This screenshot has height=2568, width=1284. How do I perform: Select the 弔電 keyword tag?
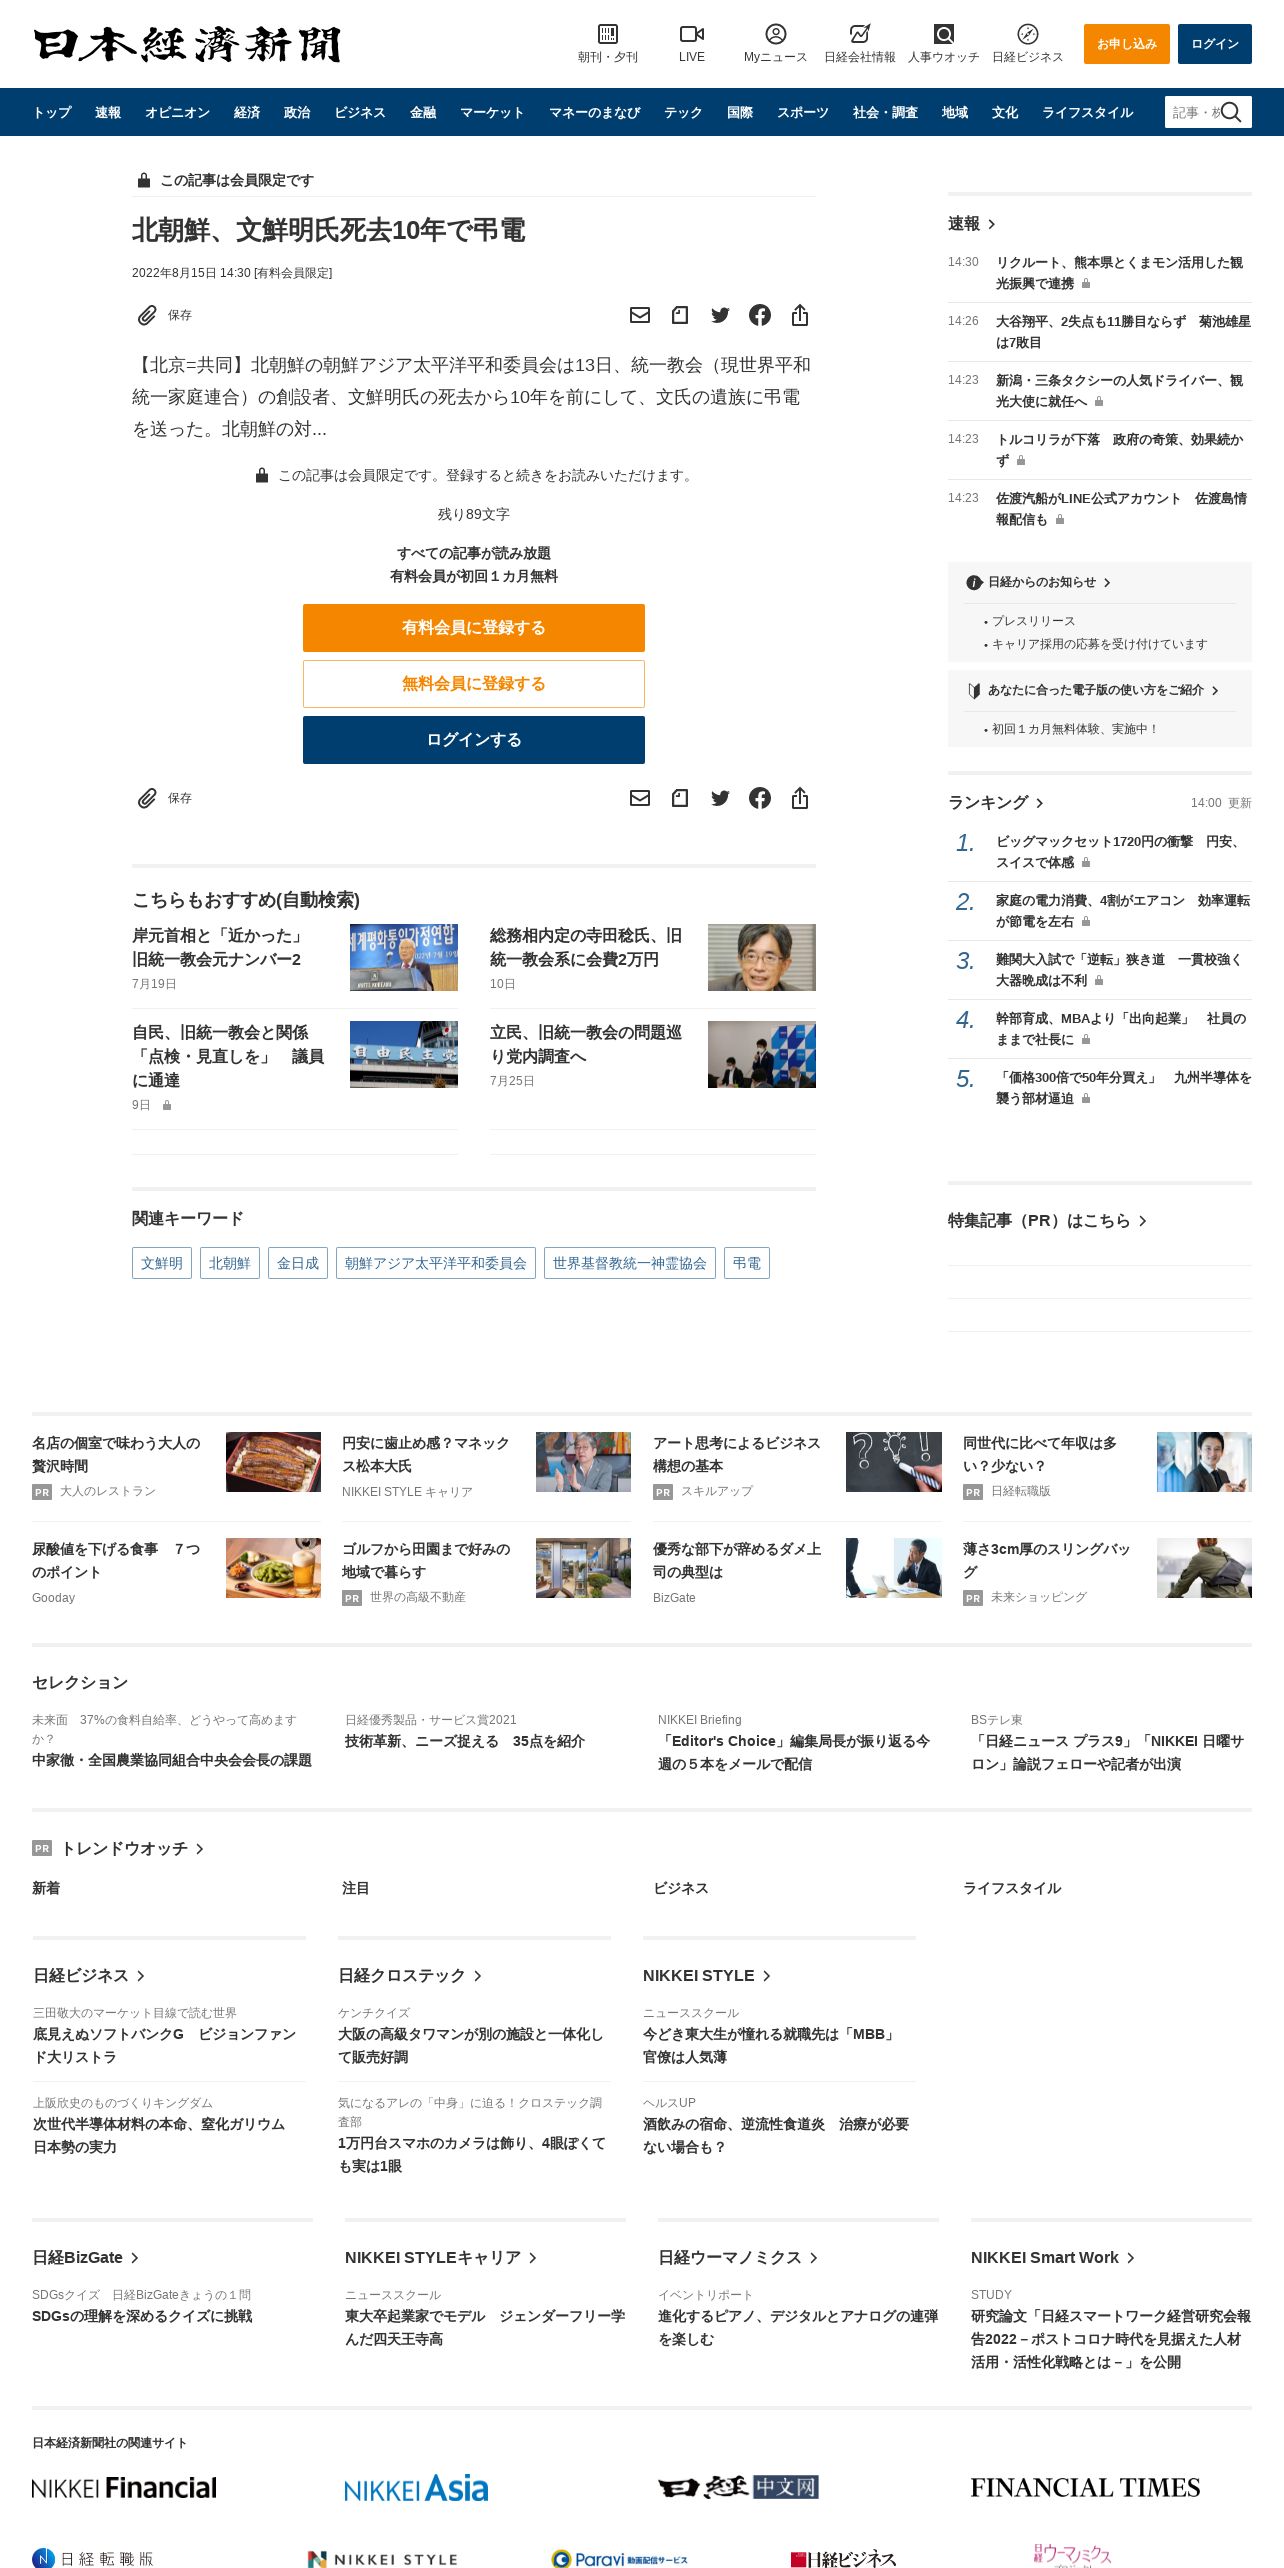(747, 1263)
